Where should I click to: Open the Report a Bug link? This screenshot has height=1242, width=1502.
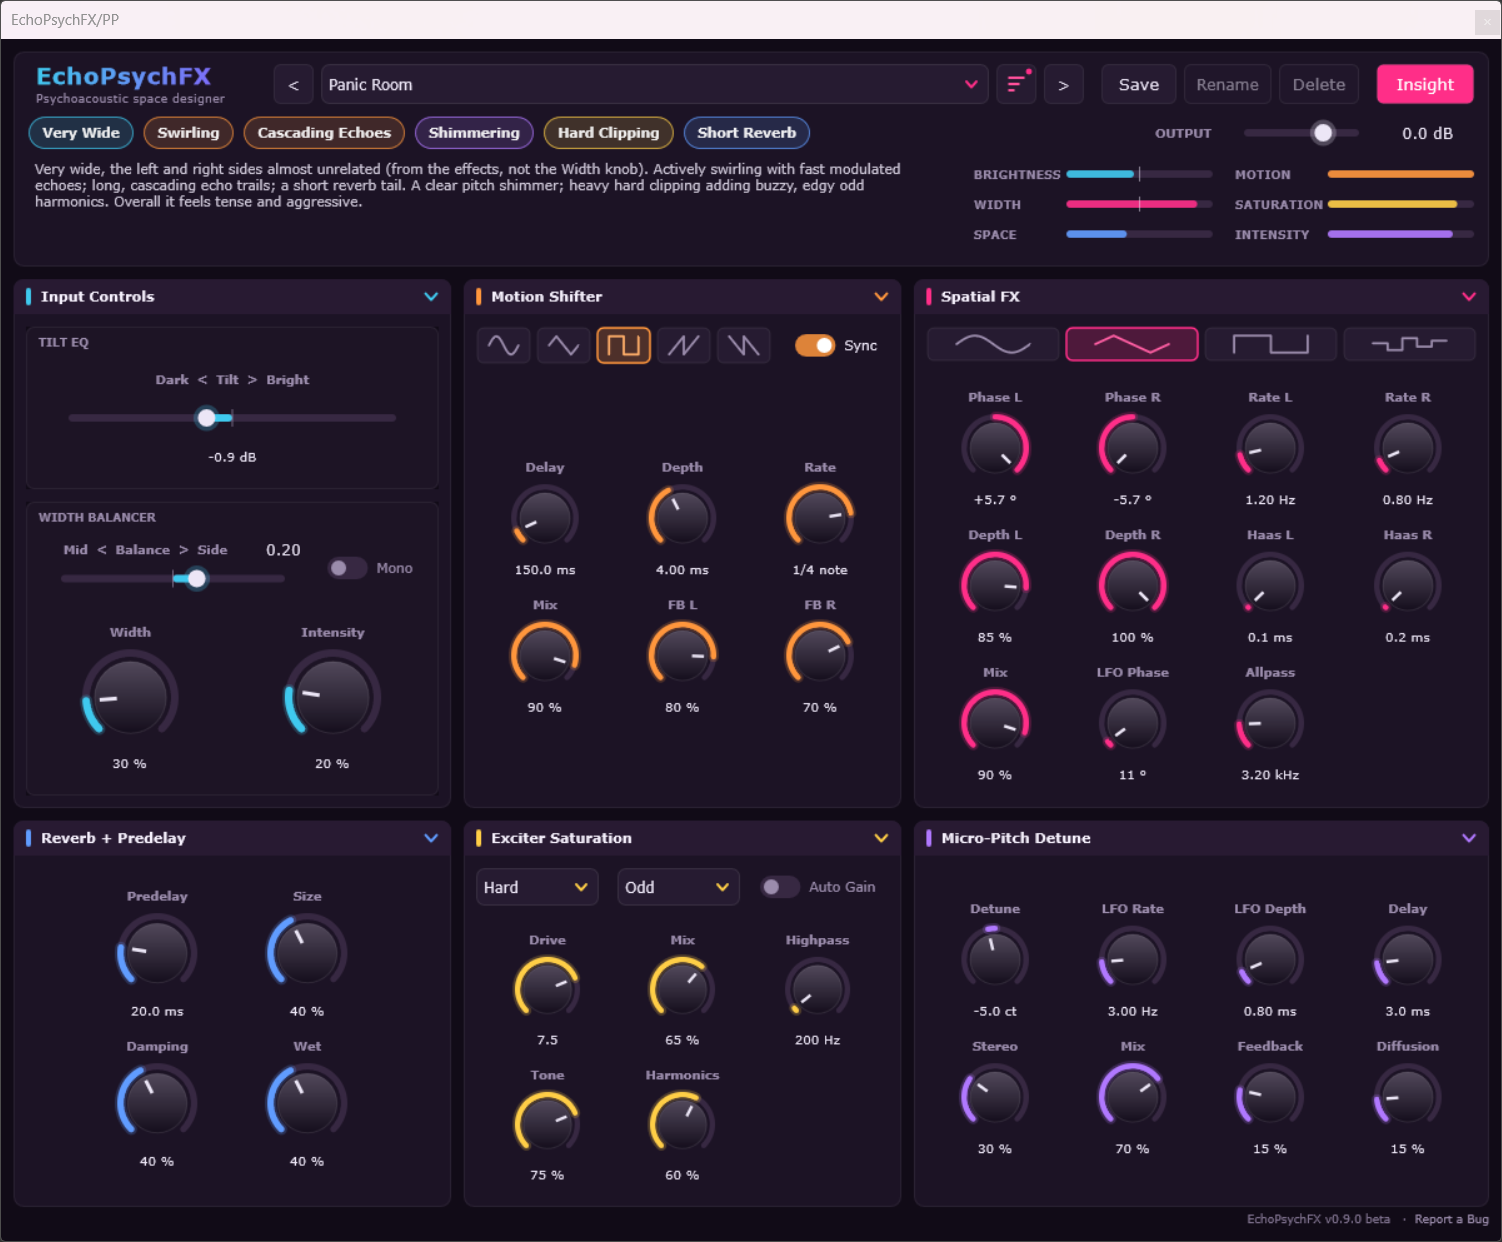pos(1451,1219)
